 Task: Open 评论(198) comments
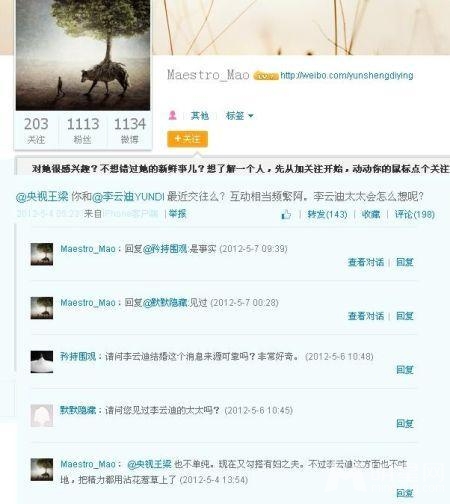point(414,214)
